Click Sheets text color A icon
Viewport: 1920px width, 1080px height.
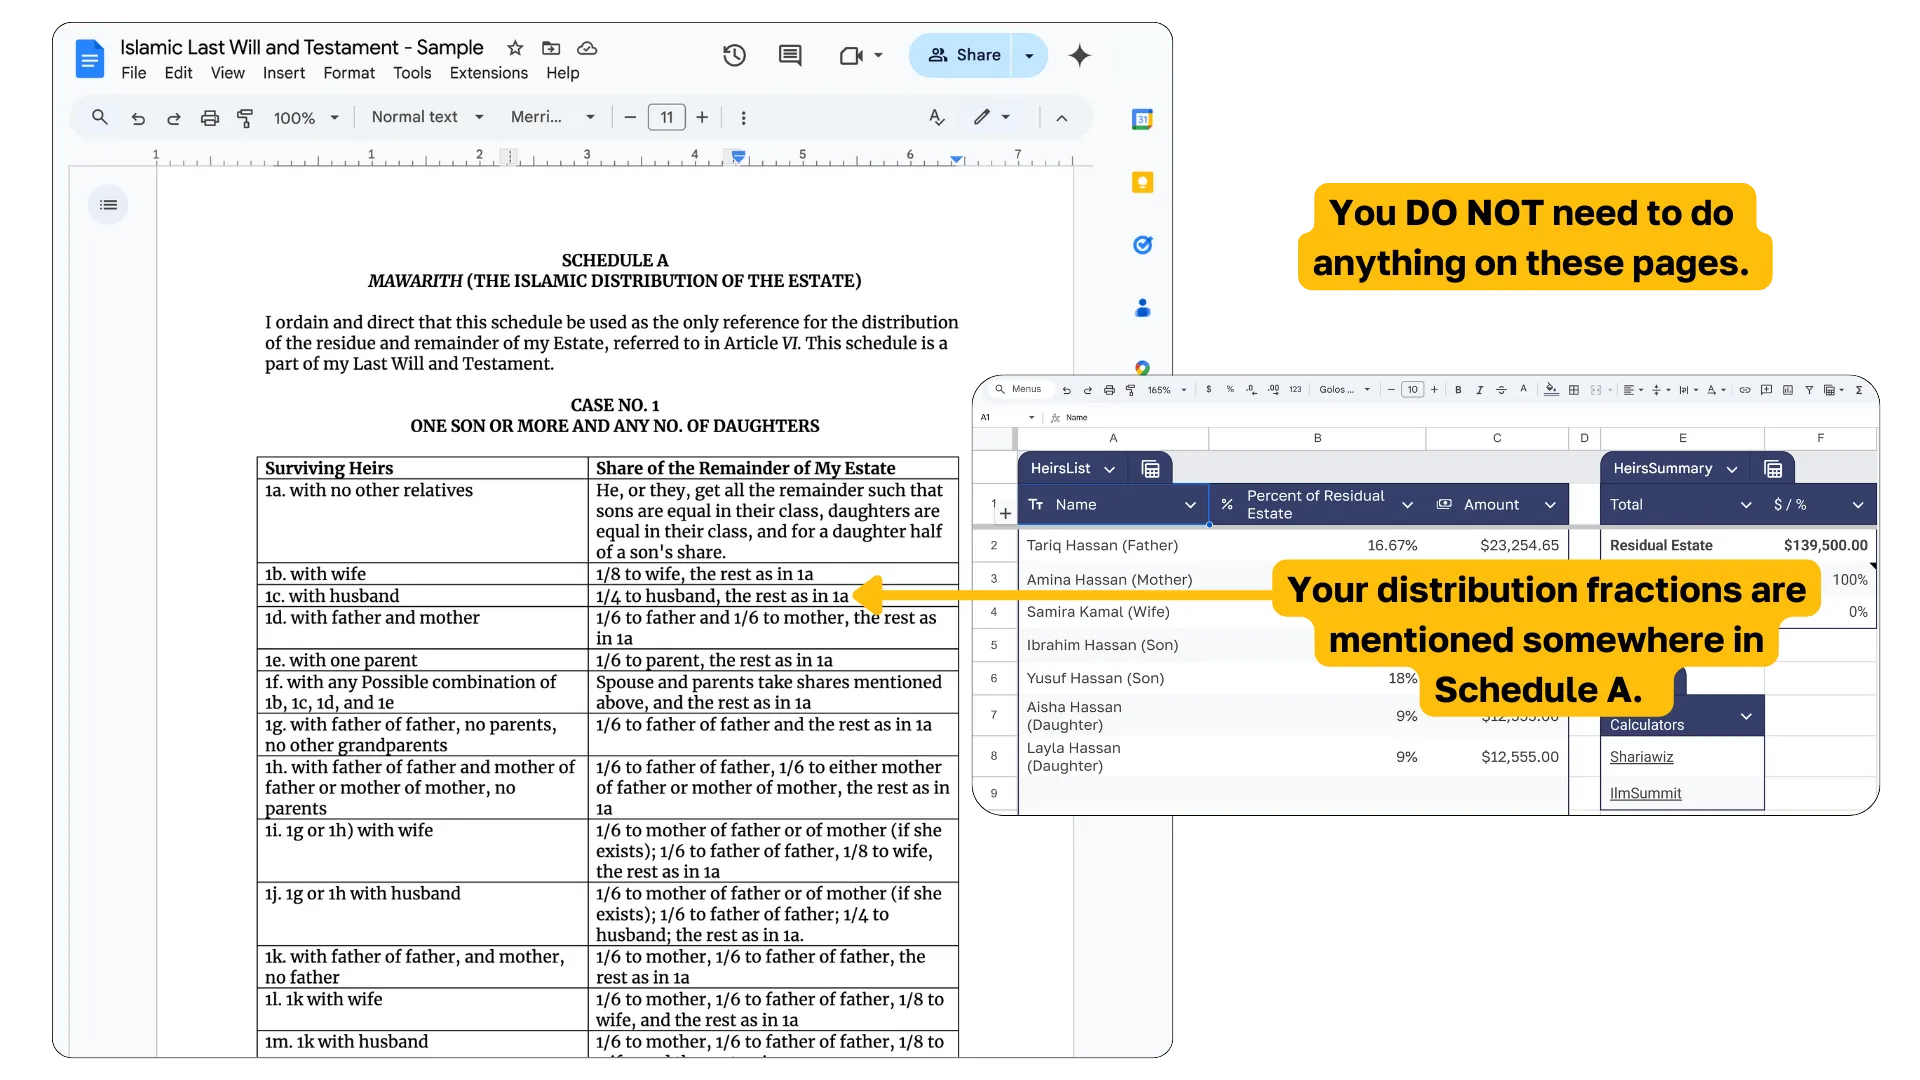(1523, 390)
